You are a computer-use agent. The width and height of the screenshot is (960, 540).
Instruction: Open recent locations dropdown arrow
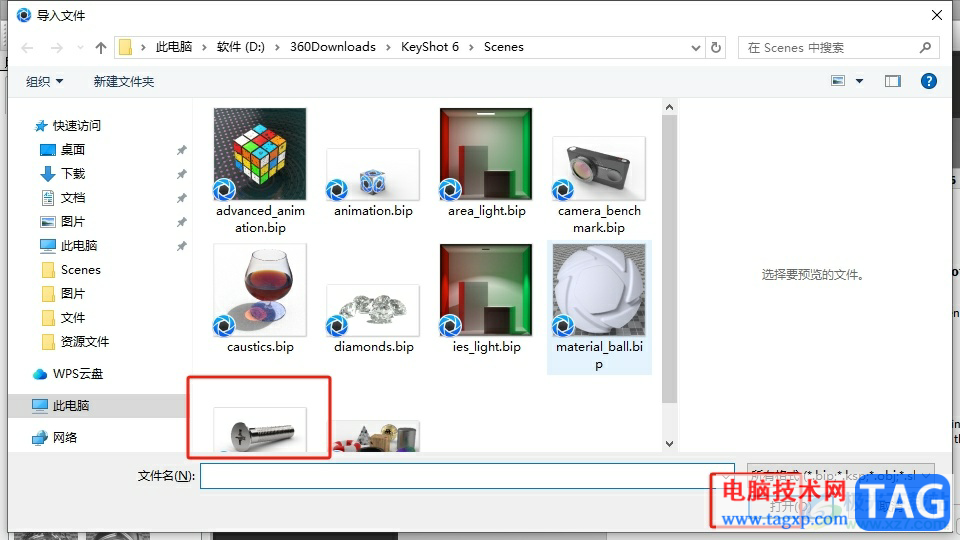pyautogui.click(x=80, y=48)
